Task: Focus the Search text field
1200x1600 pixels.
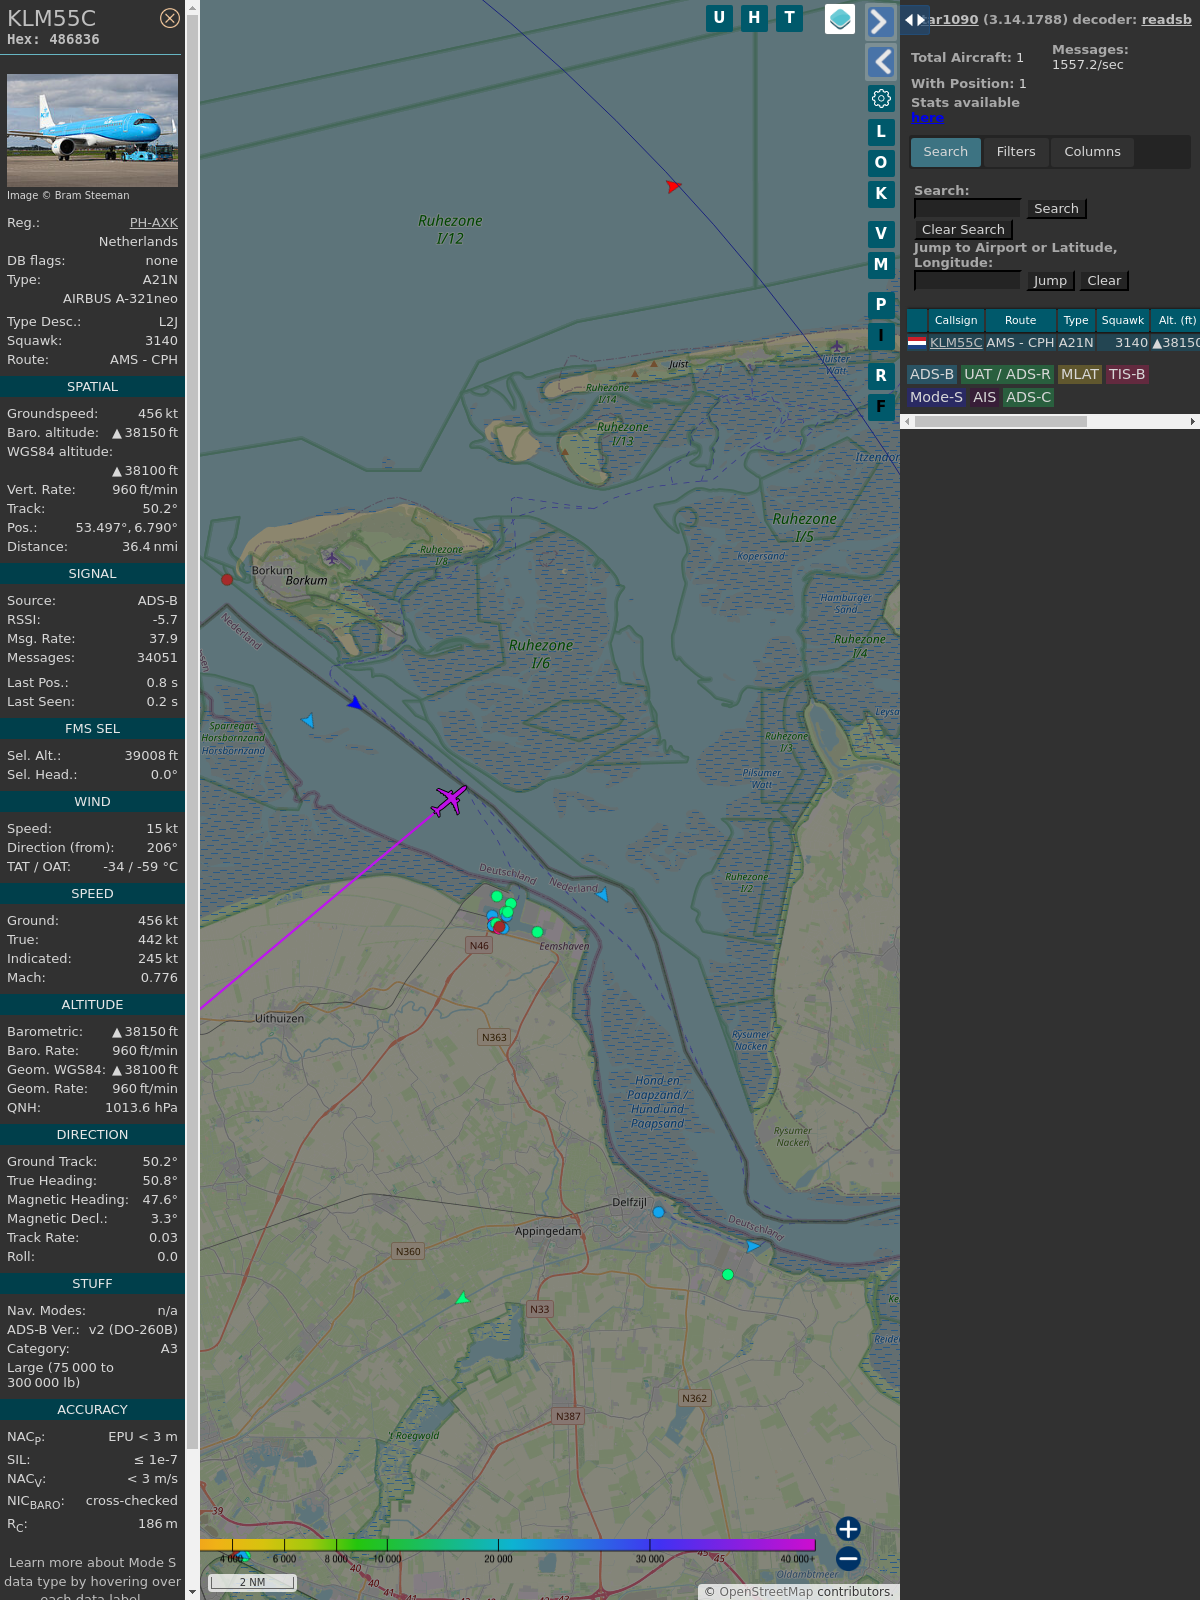Action: click(967, 208)
